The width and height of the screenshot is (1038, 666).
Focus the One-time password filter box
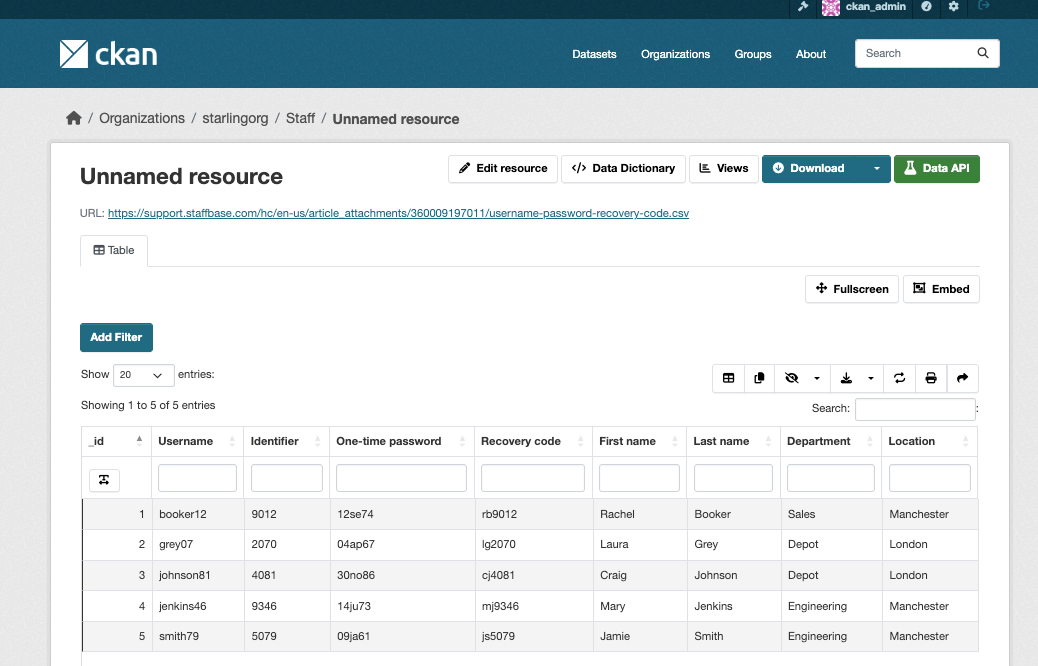click(x=401, y=478)
